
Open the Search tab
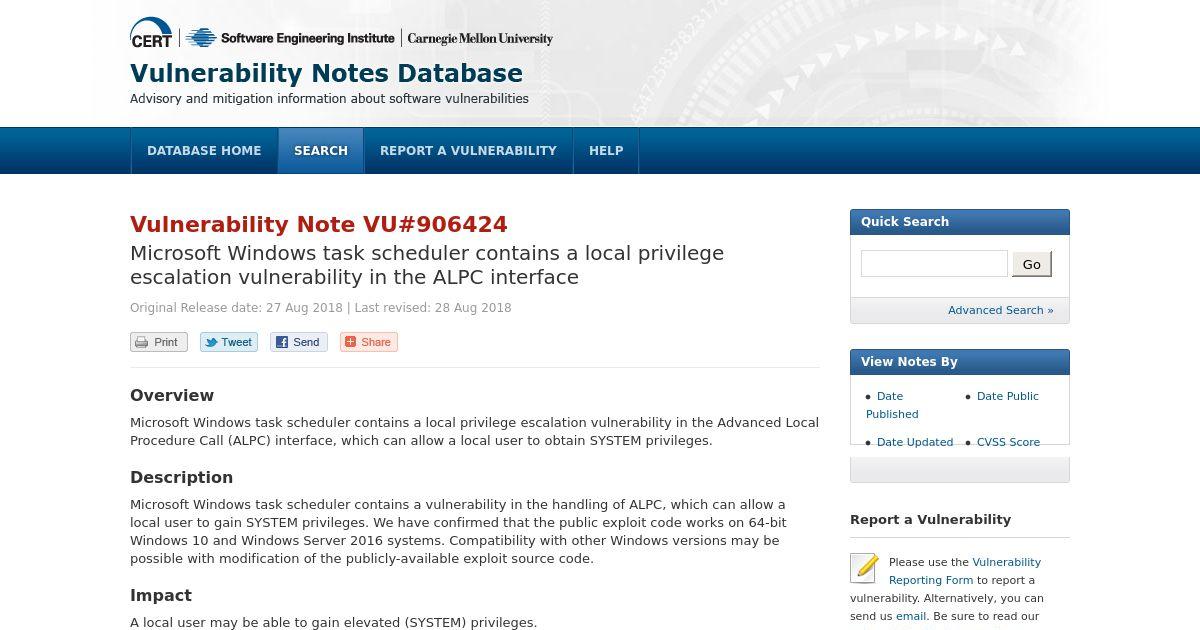pos(321,151)
